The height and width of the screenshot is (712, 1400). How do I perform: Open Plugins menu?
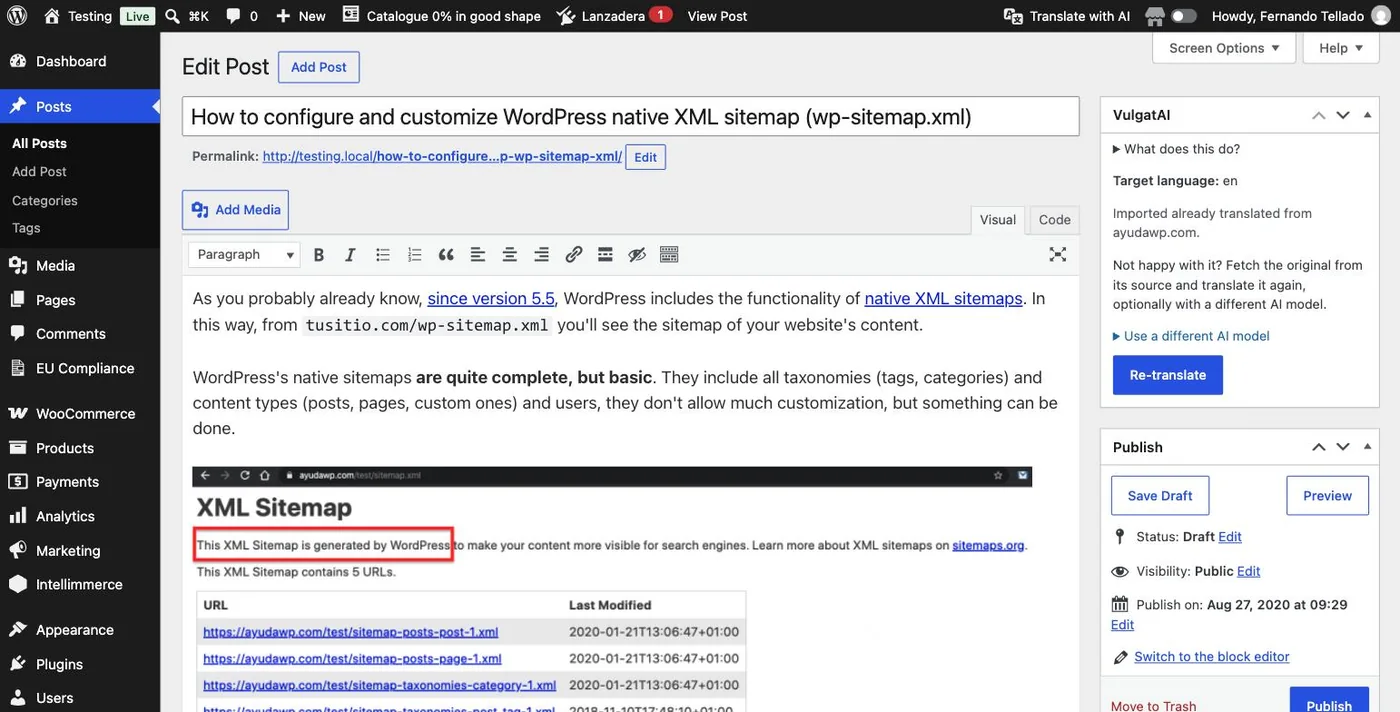80,664
